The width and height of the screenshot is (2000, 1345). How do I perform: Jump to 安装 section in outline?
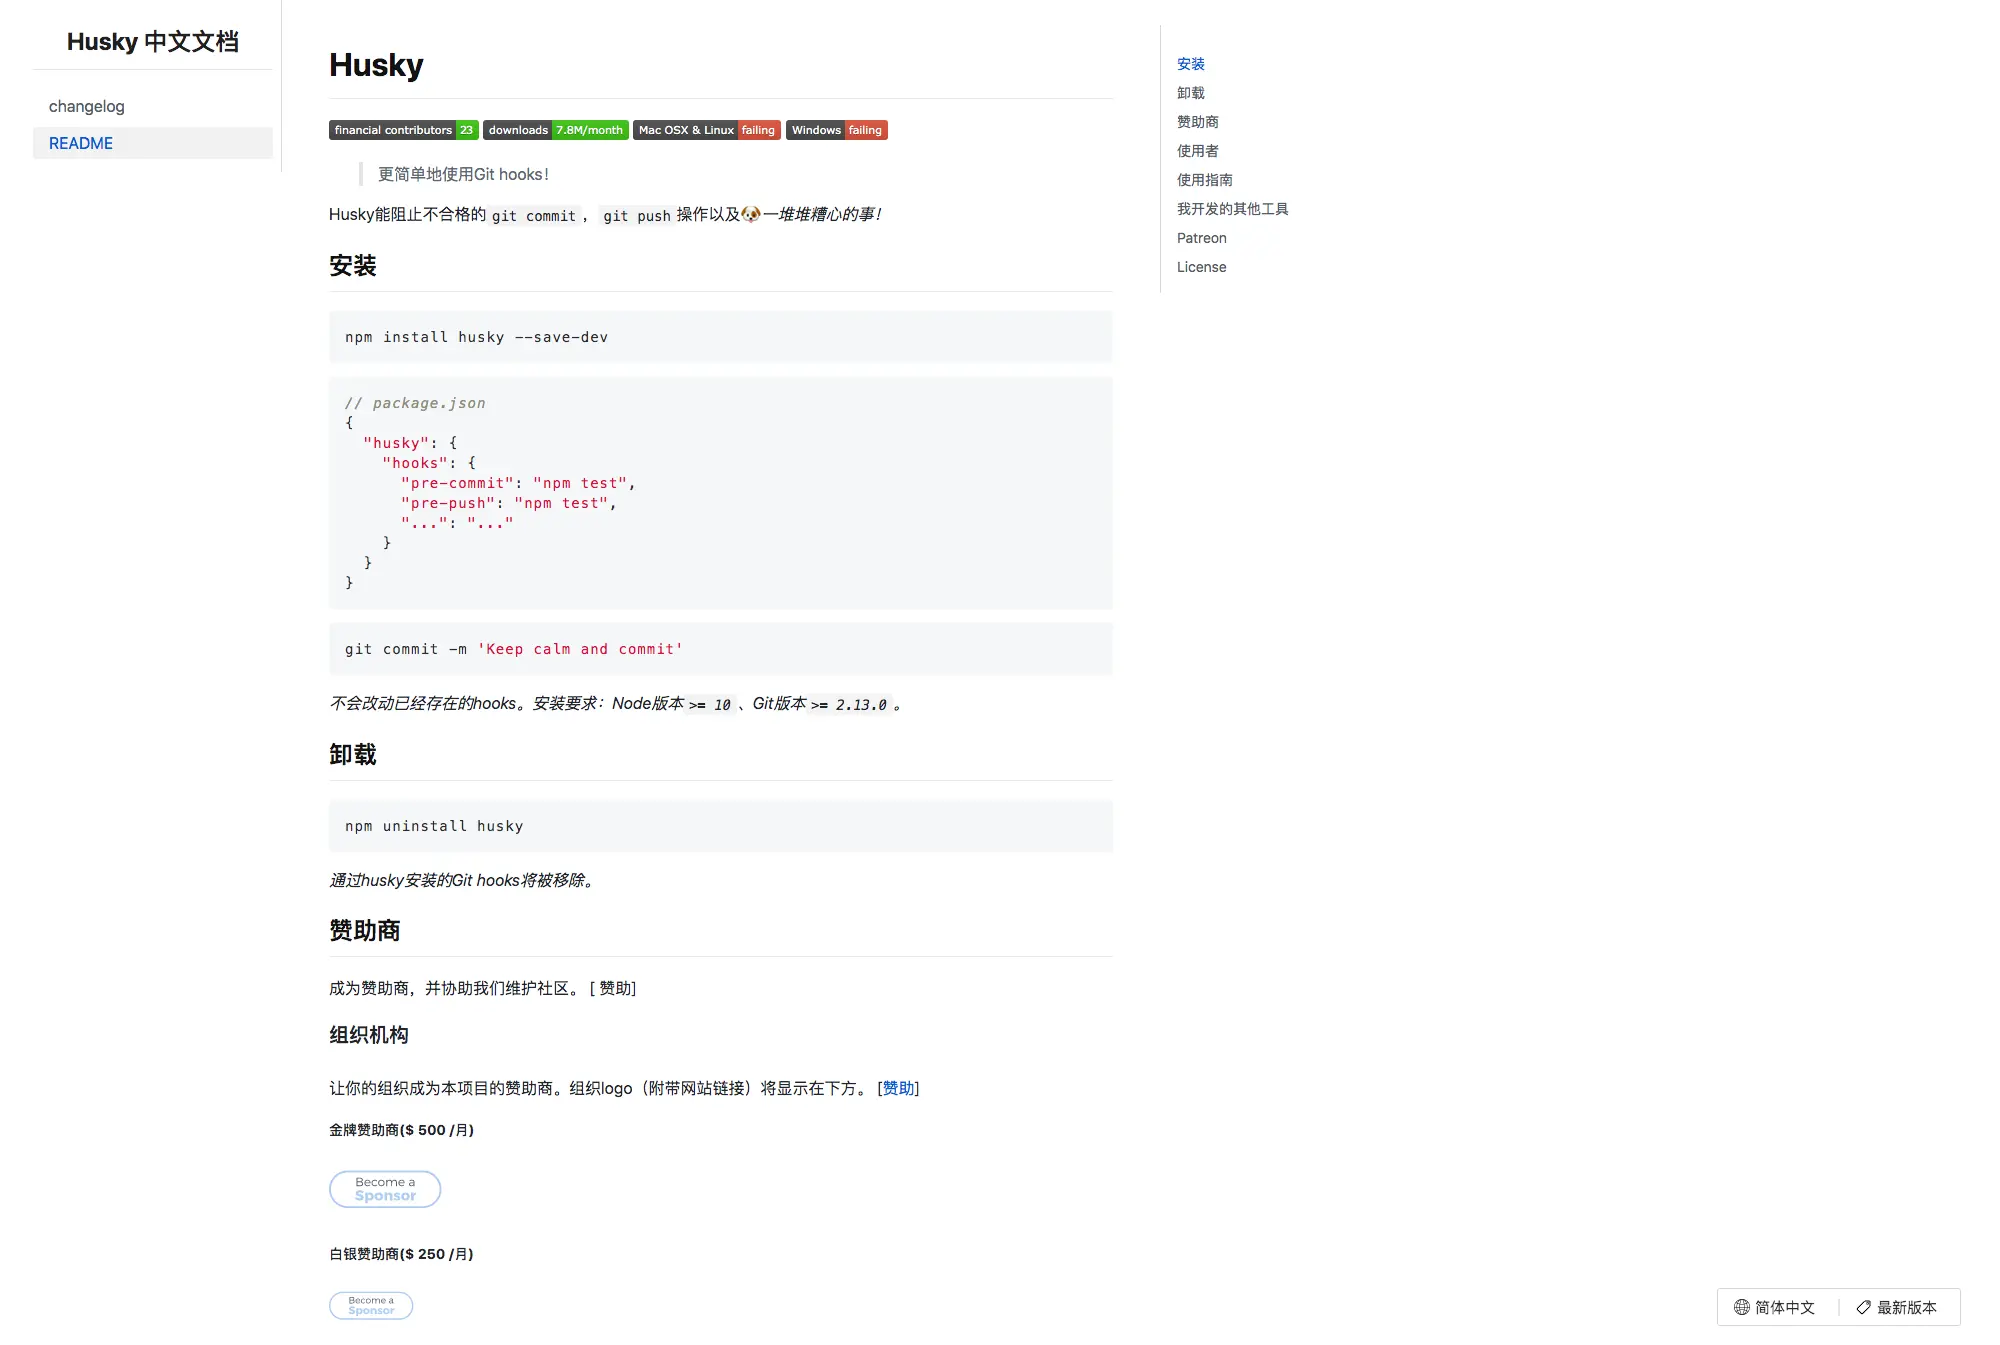[x=1190, y=64]
